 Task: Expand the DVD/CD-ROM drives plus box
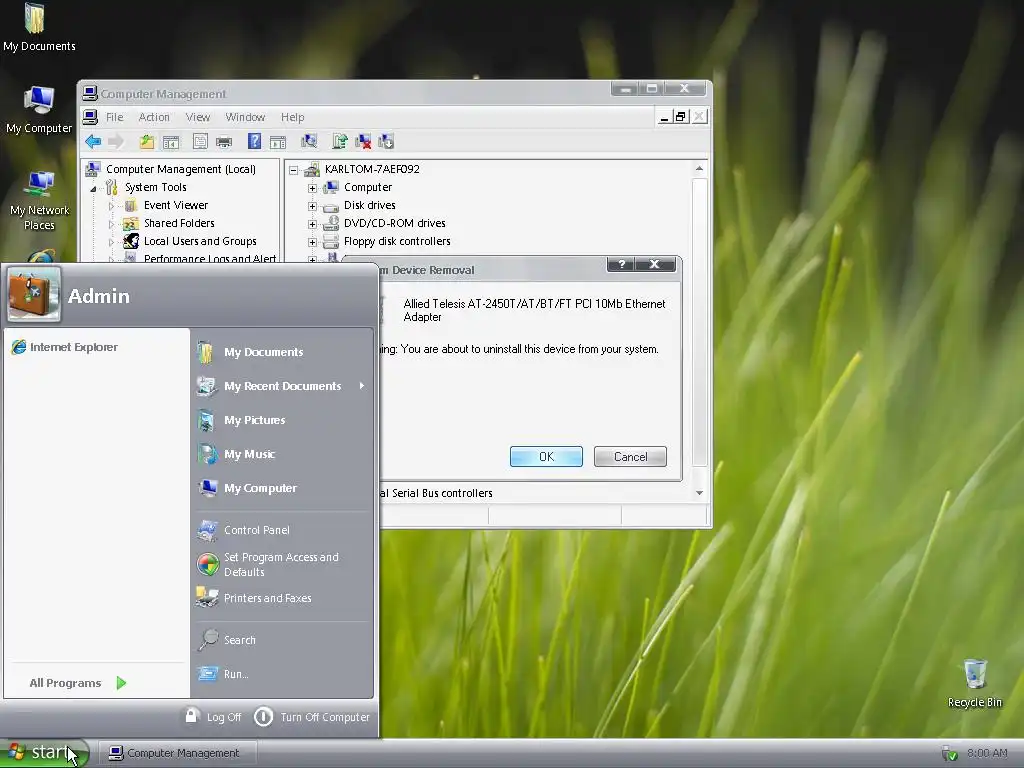[312, 224]
